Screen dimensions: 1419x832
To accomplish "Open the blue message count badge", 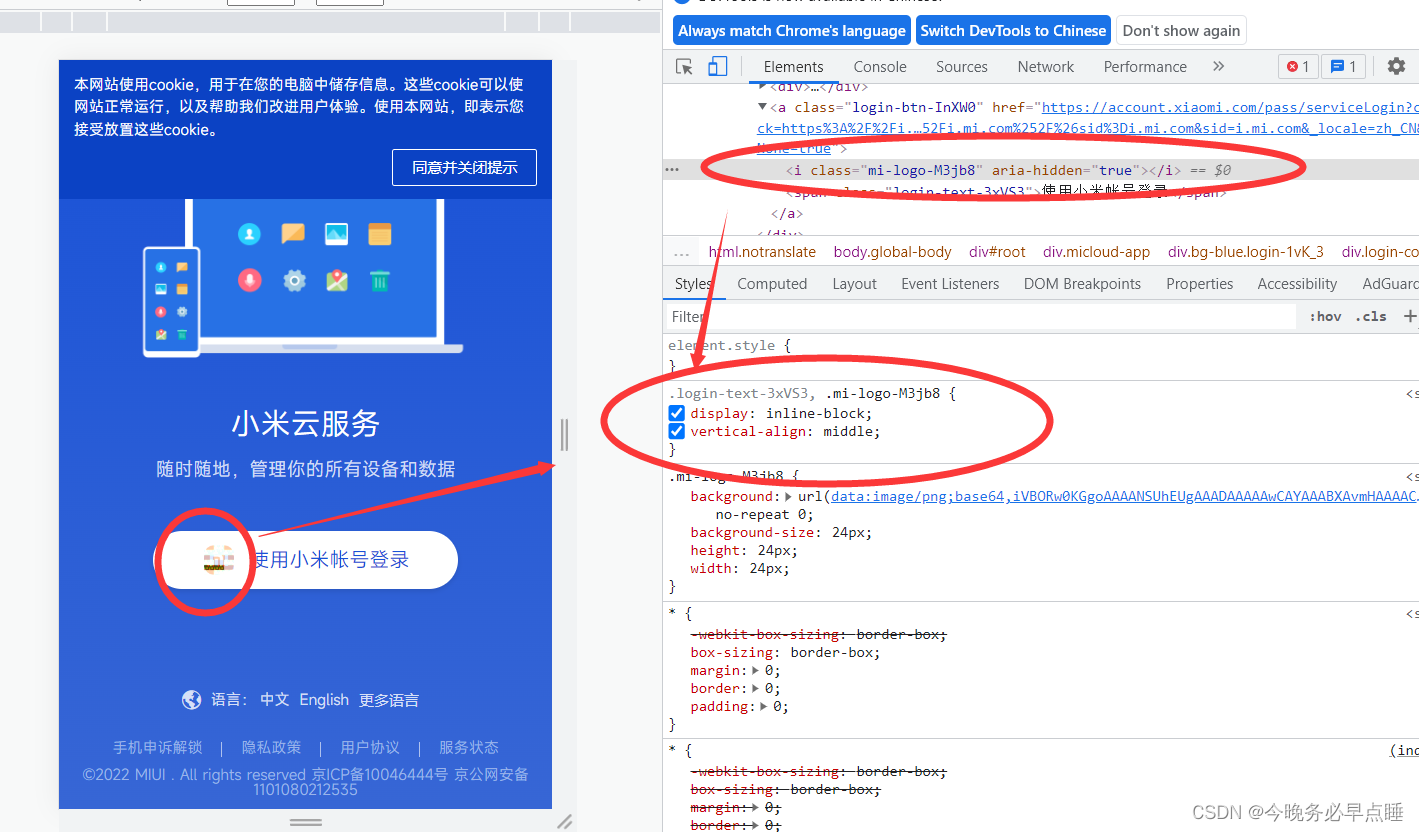I will pos(1343,67).
